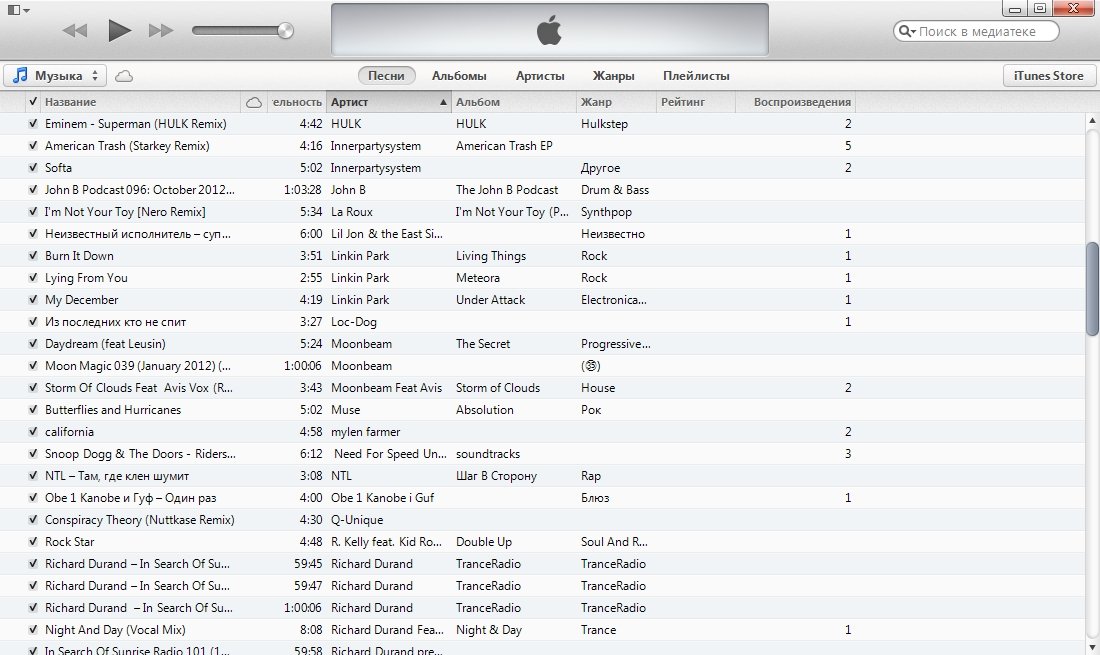Click the vertical scrollbar thumb

(x=1092, y=289)
